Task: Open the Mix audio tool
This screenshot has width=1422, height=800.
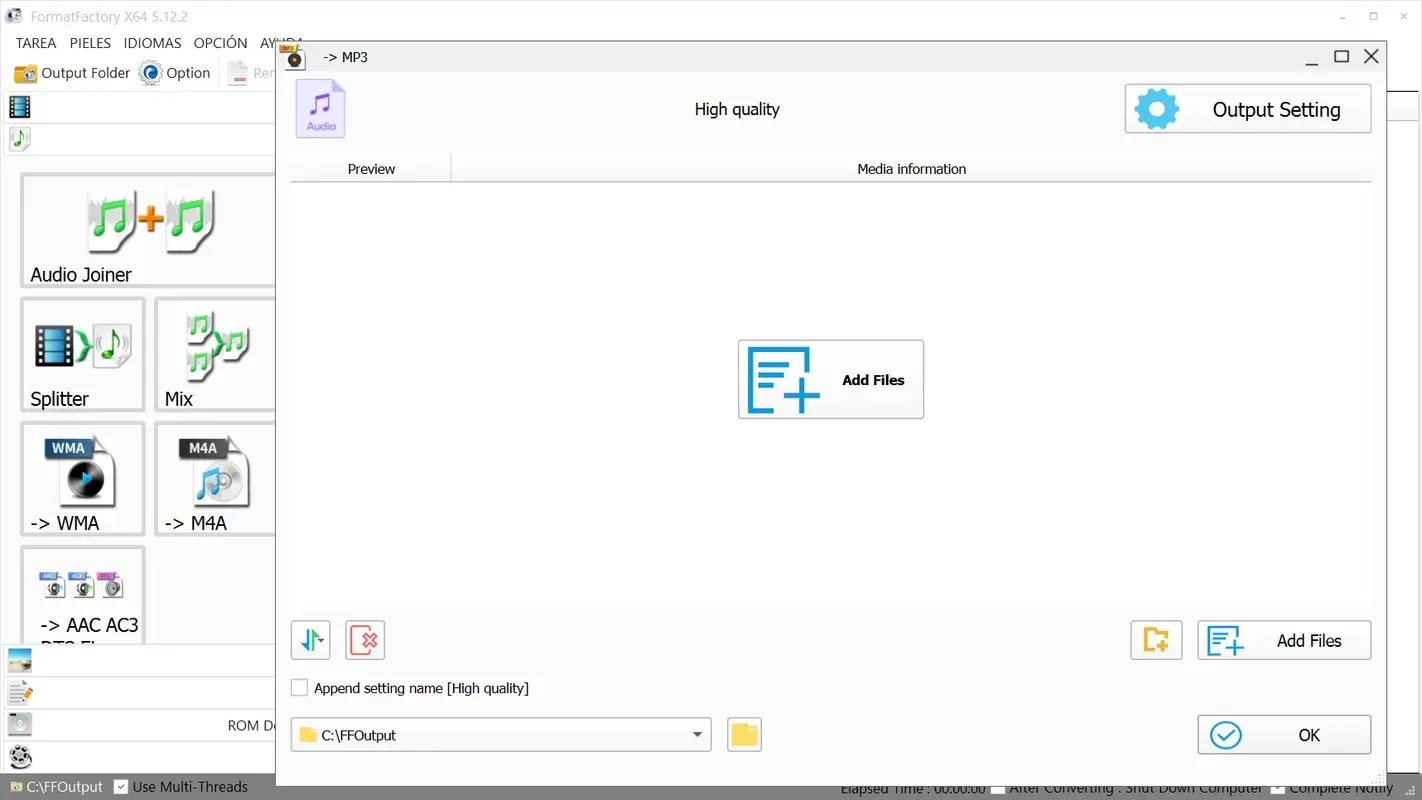Action: 213,355
